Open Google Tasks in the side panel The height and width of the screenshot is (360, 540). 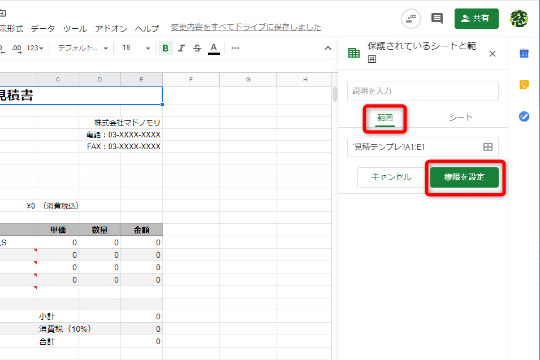click(x=524, y=116)
